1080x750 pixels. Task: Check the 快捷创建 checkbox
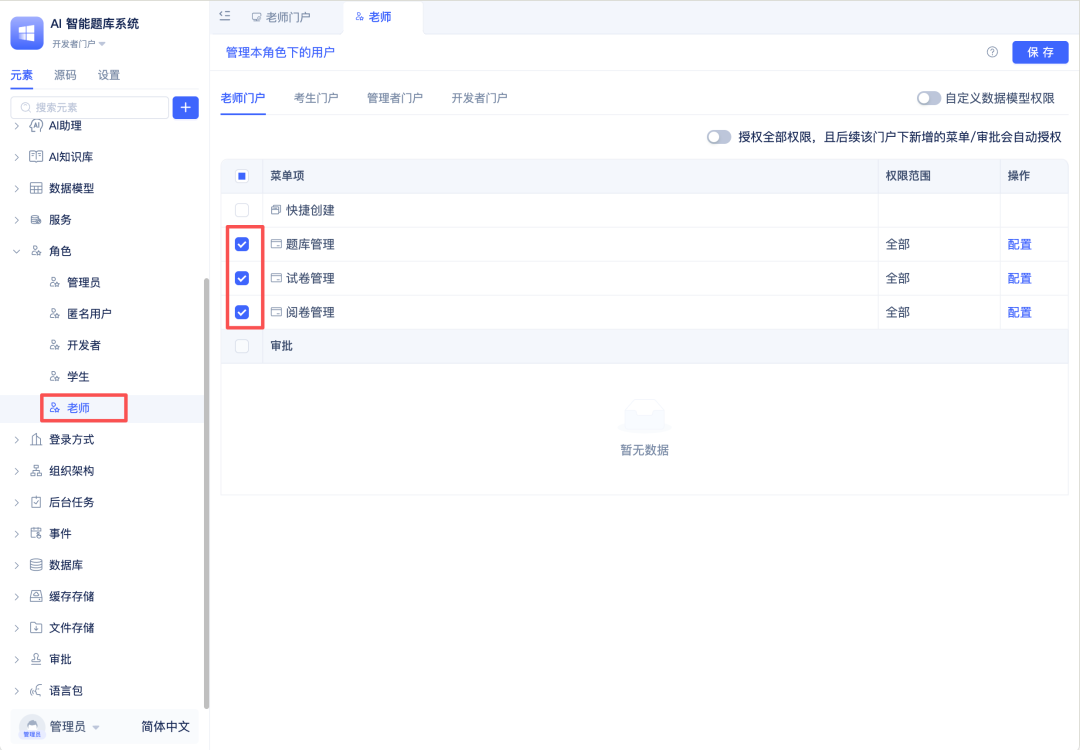[x=242, y=210]
